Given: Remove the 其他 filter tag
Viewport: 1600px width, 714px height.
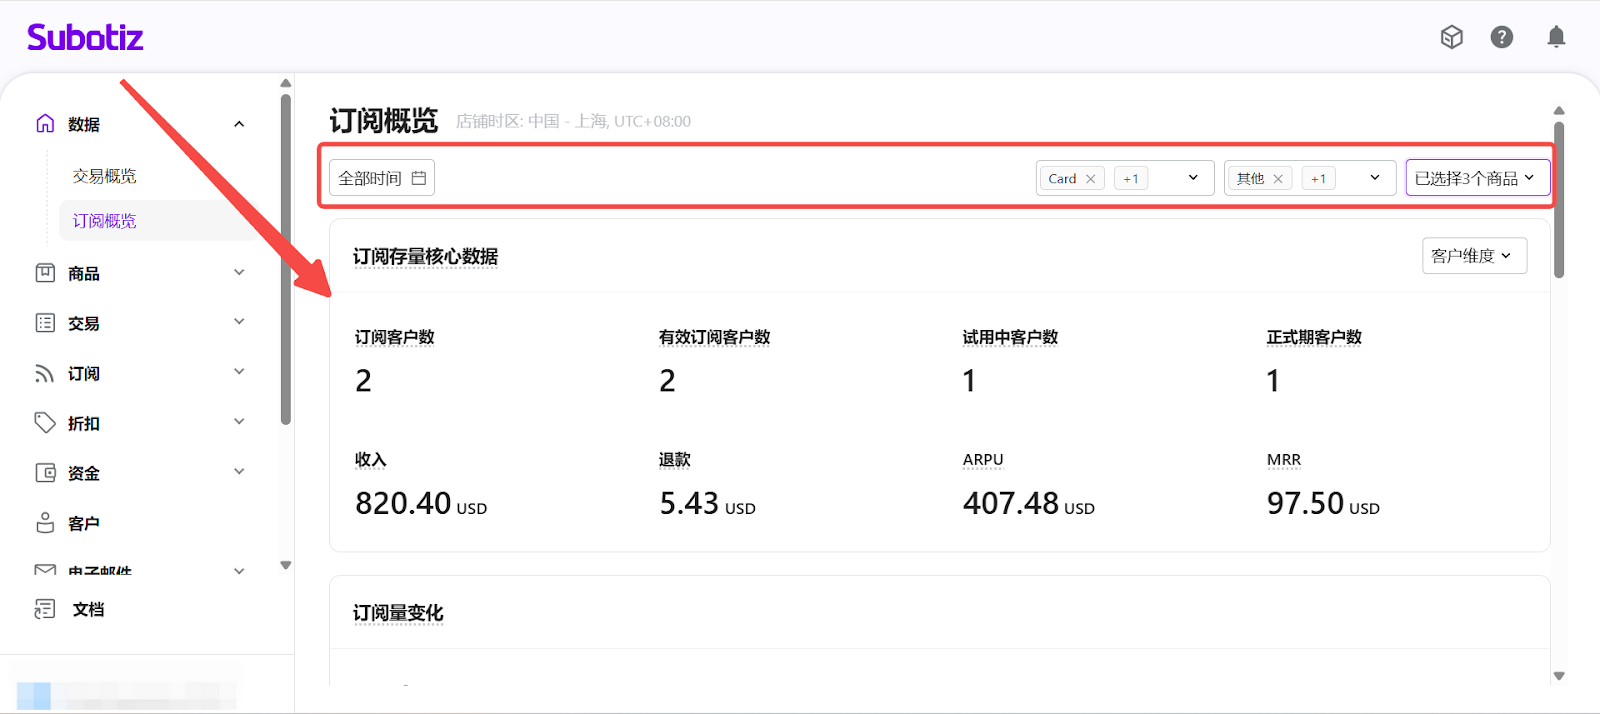Looking at the screenshot, I should (x=1278, y=179).
